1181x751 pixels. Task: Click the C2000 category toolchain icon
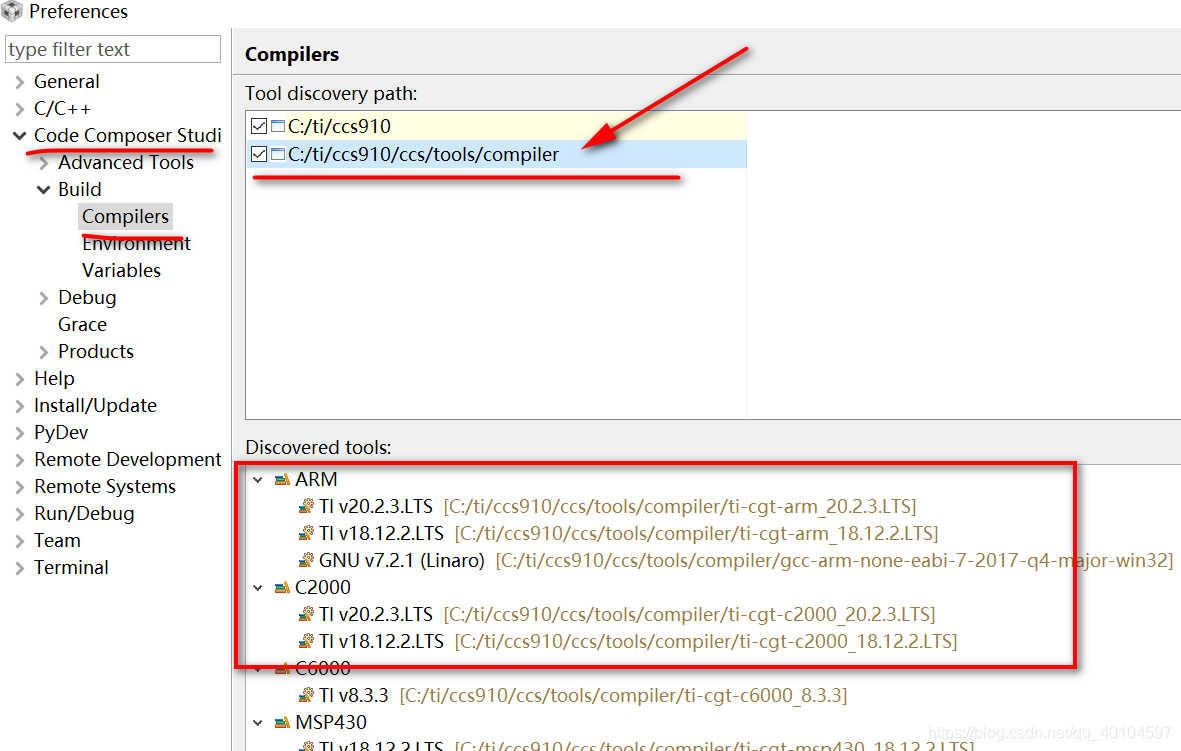282,588
